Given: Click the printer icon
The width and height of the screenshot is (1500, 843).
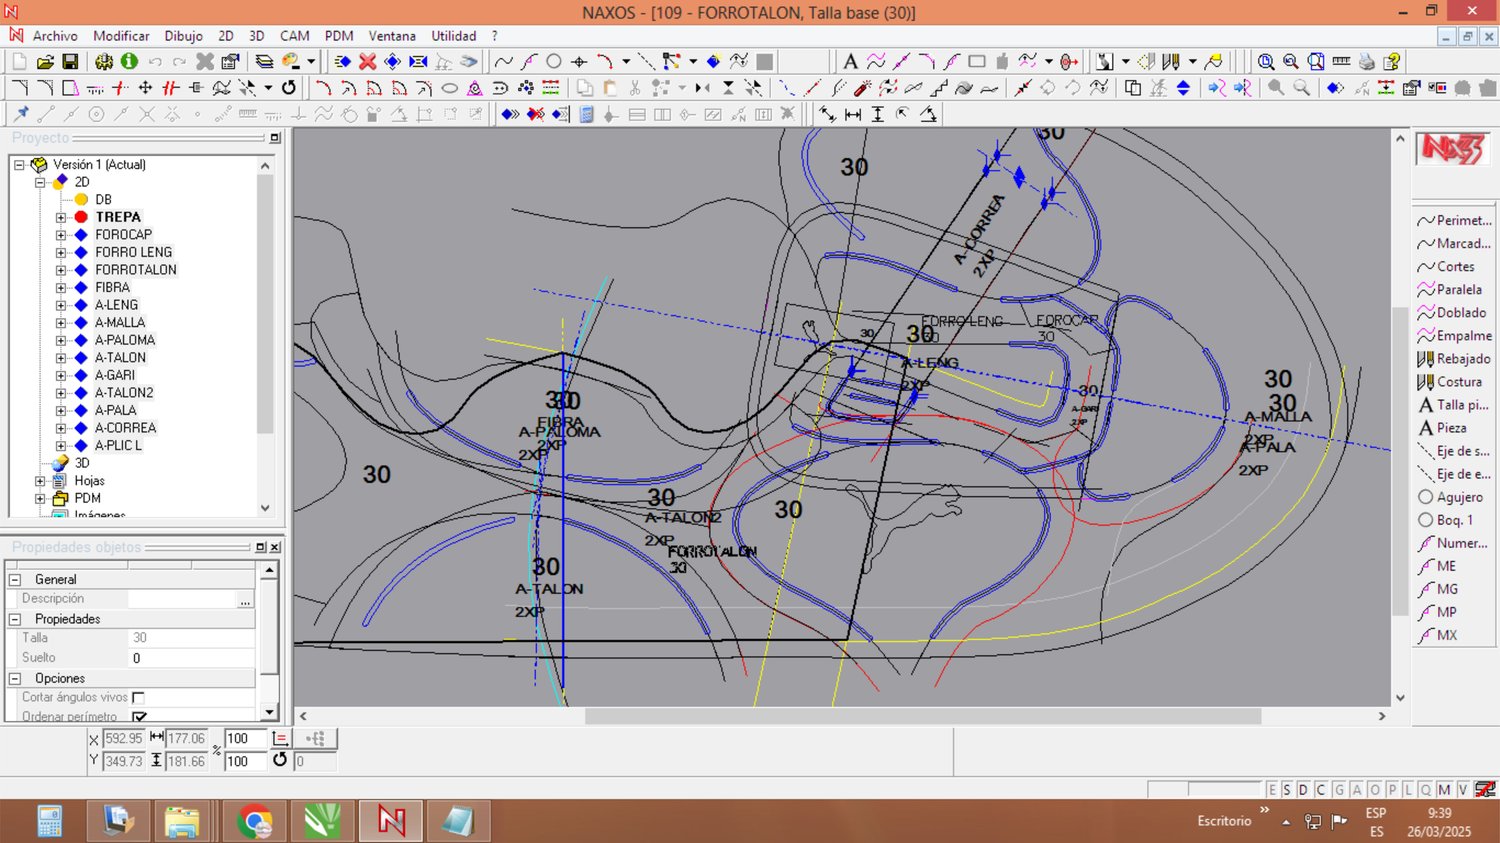Looking at the screenshot, I should point(1366,62).
